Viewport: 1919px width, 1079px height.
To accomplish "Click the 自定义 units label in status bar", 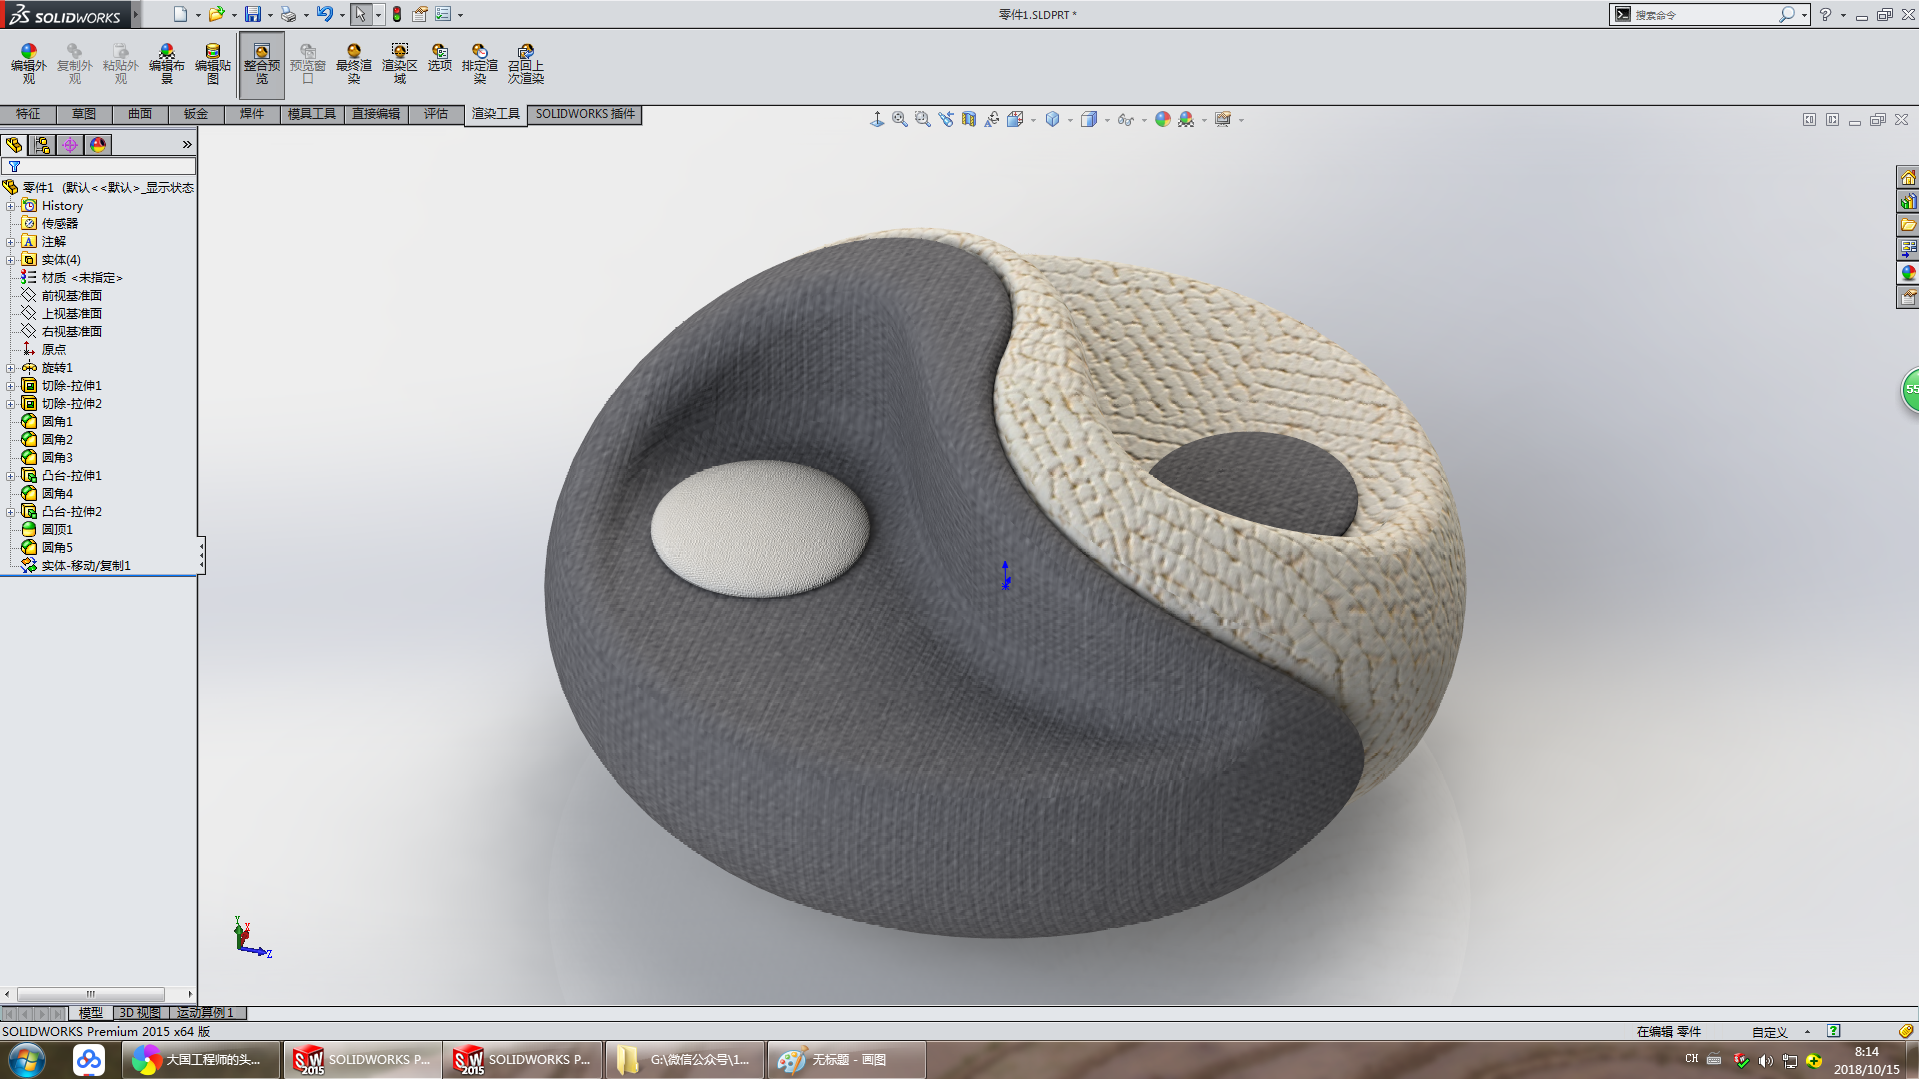I will pos(1769,1032).
